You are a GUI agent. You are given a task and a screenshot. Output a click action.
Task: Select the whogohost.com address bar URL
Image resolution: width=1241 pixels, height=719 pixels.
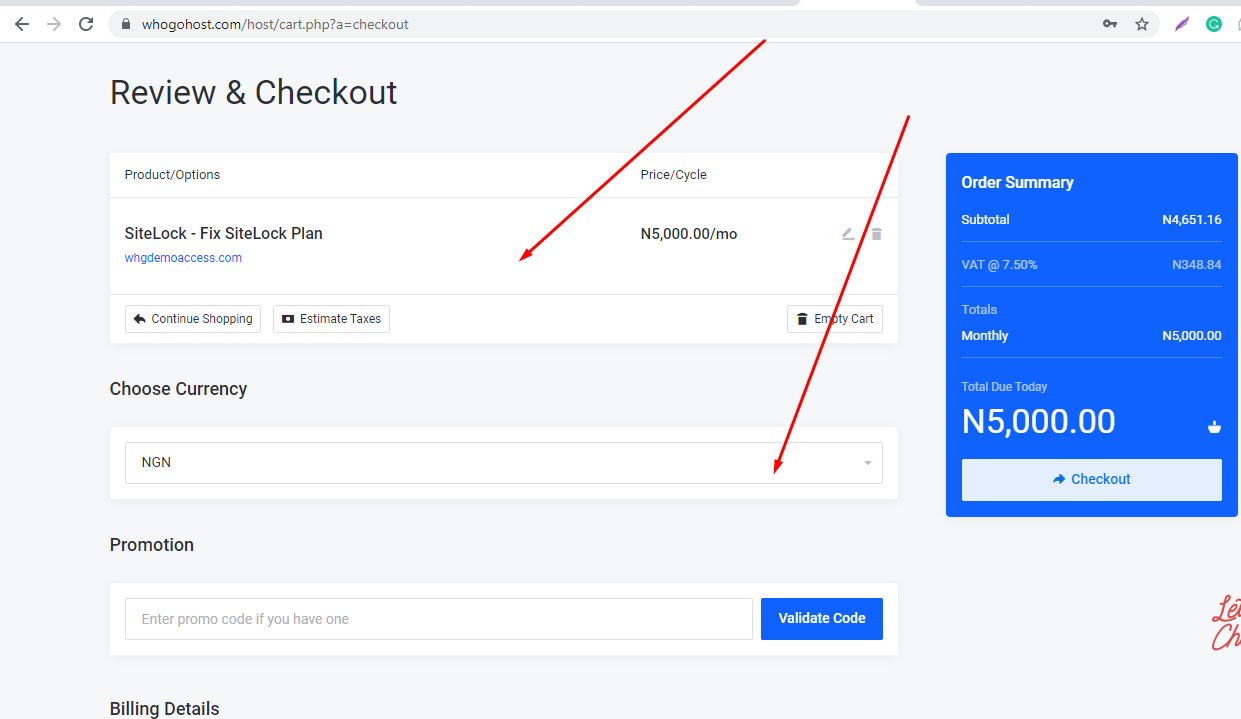[273, 24]
